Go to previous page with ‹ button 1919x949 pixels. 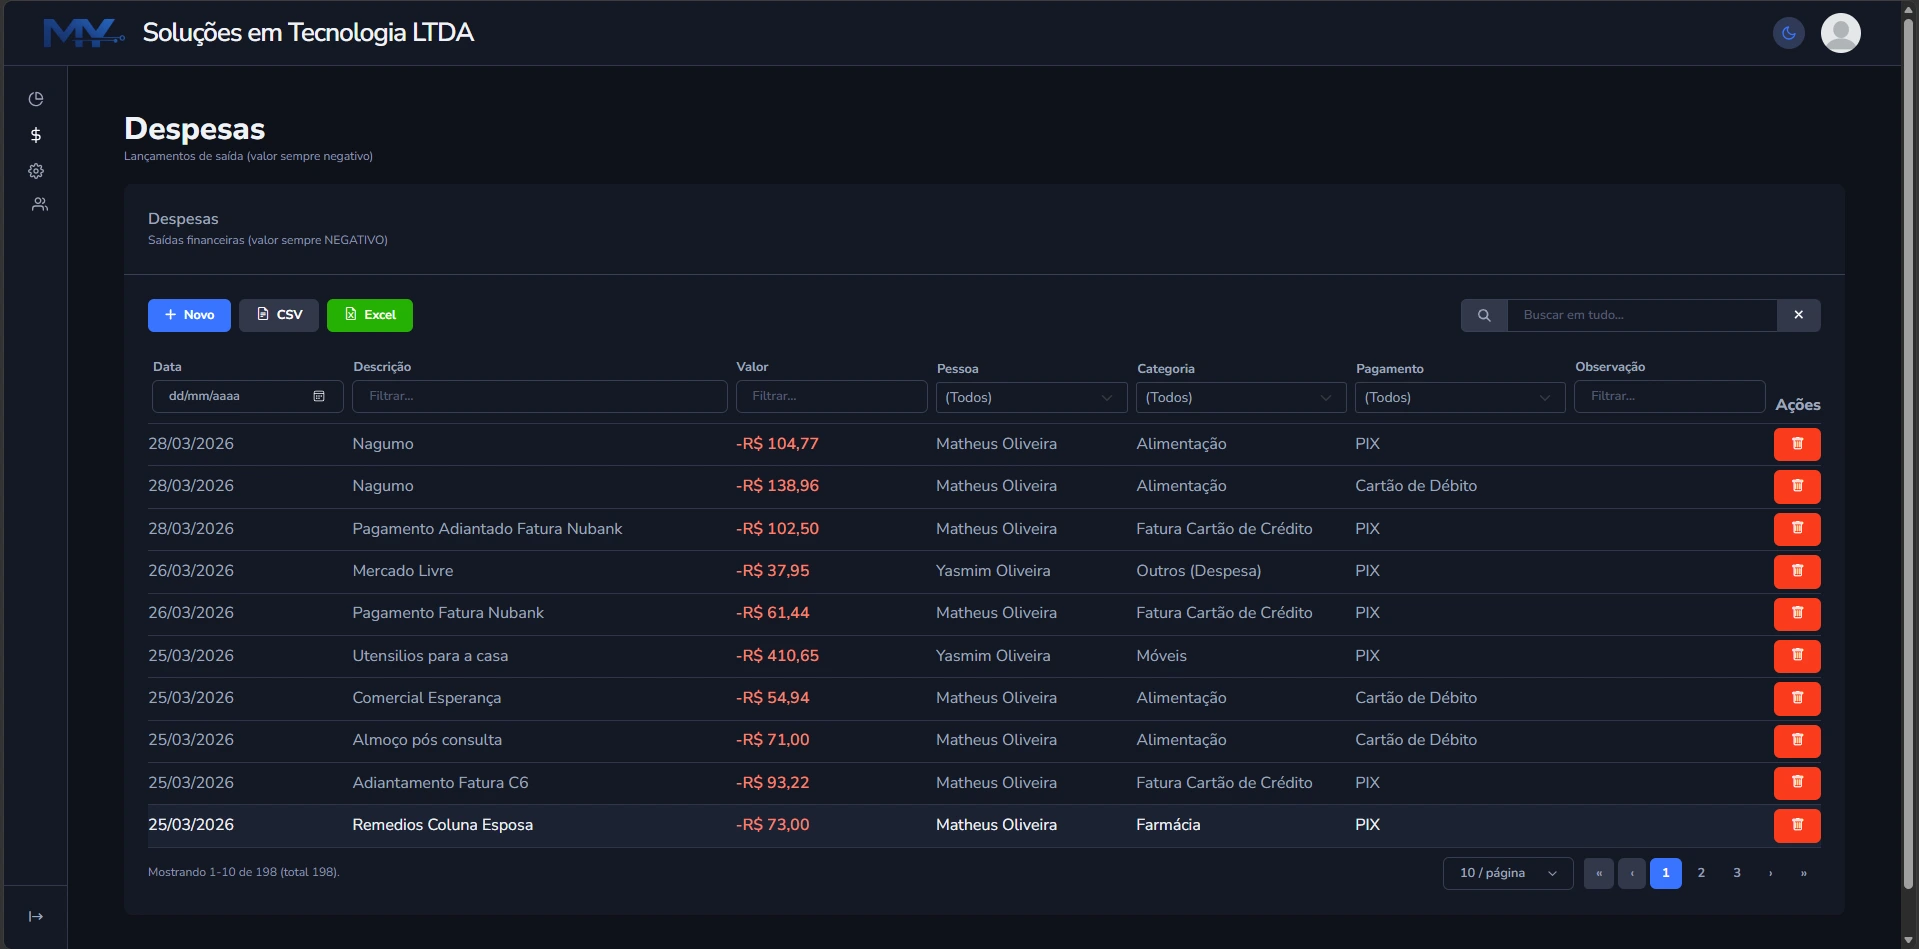[1632, 873]
